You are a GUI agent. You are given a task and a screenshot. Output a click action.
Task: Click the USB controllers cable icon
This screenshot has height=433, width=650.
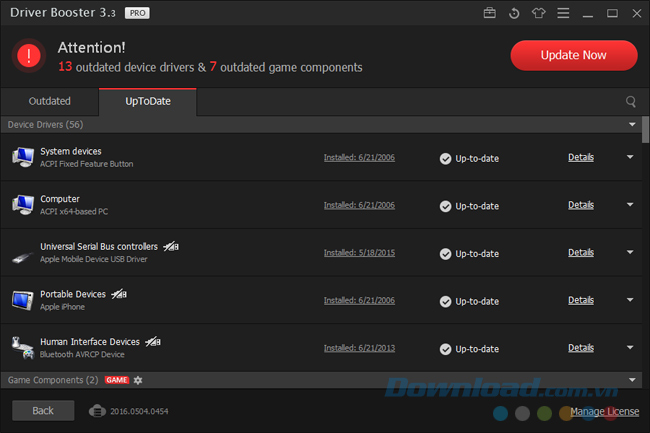pyautogui.click(x=23, y=258)
